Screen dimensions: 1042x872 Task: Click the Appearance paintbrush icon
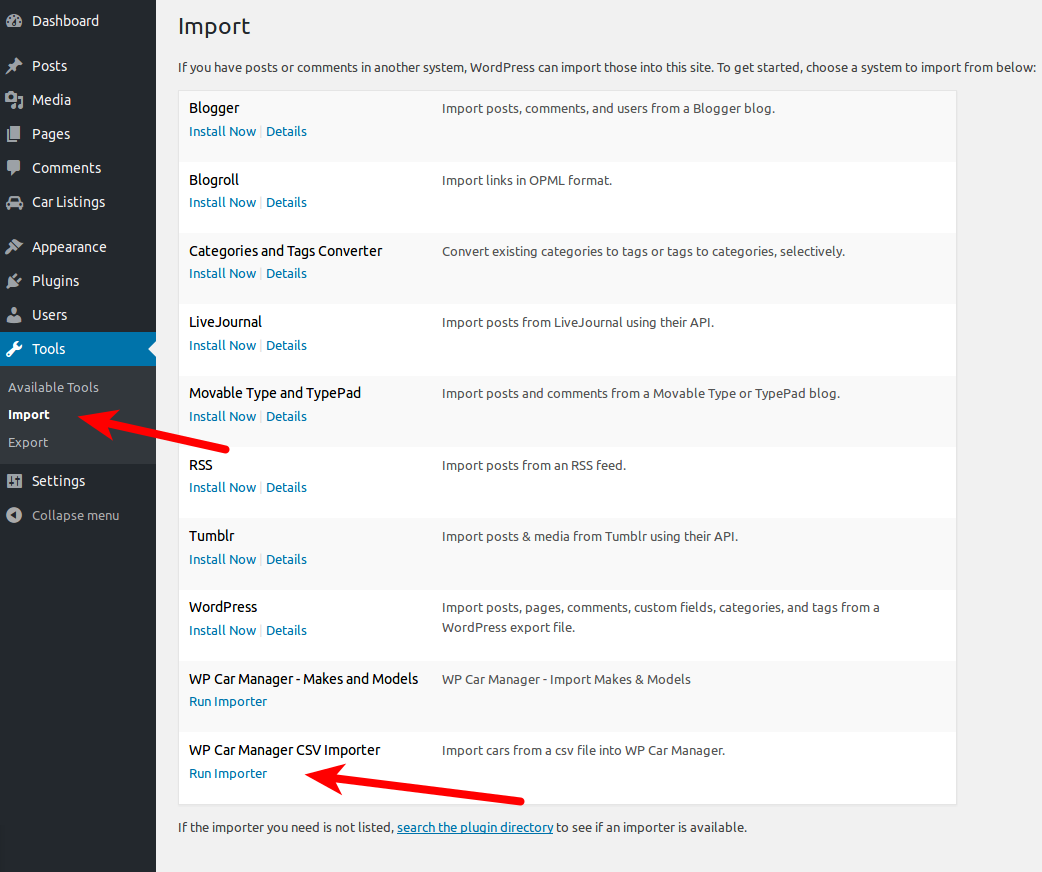[x=14, y=247]
